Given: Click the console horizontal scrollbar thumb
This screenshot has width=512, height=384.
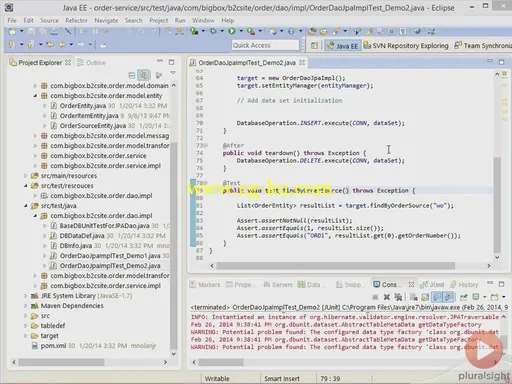Looking at the screenshot, I should (221, 362).
